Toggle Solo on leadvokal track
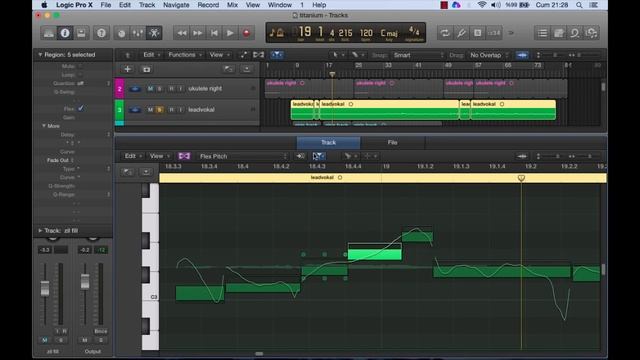Viewport: 640px width, 360px height. [159, 110]
